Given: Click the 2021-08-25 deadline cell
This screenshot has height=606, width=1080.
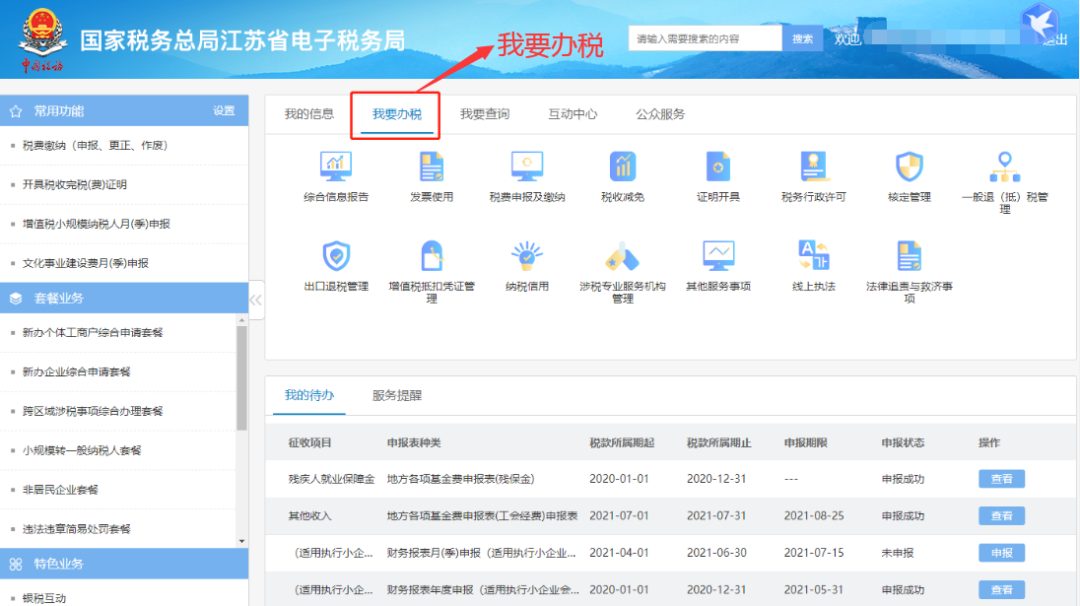Looking at the screenshot, I should (813, 516).
